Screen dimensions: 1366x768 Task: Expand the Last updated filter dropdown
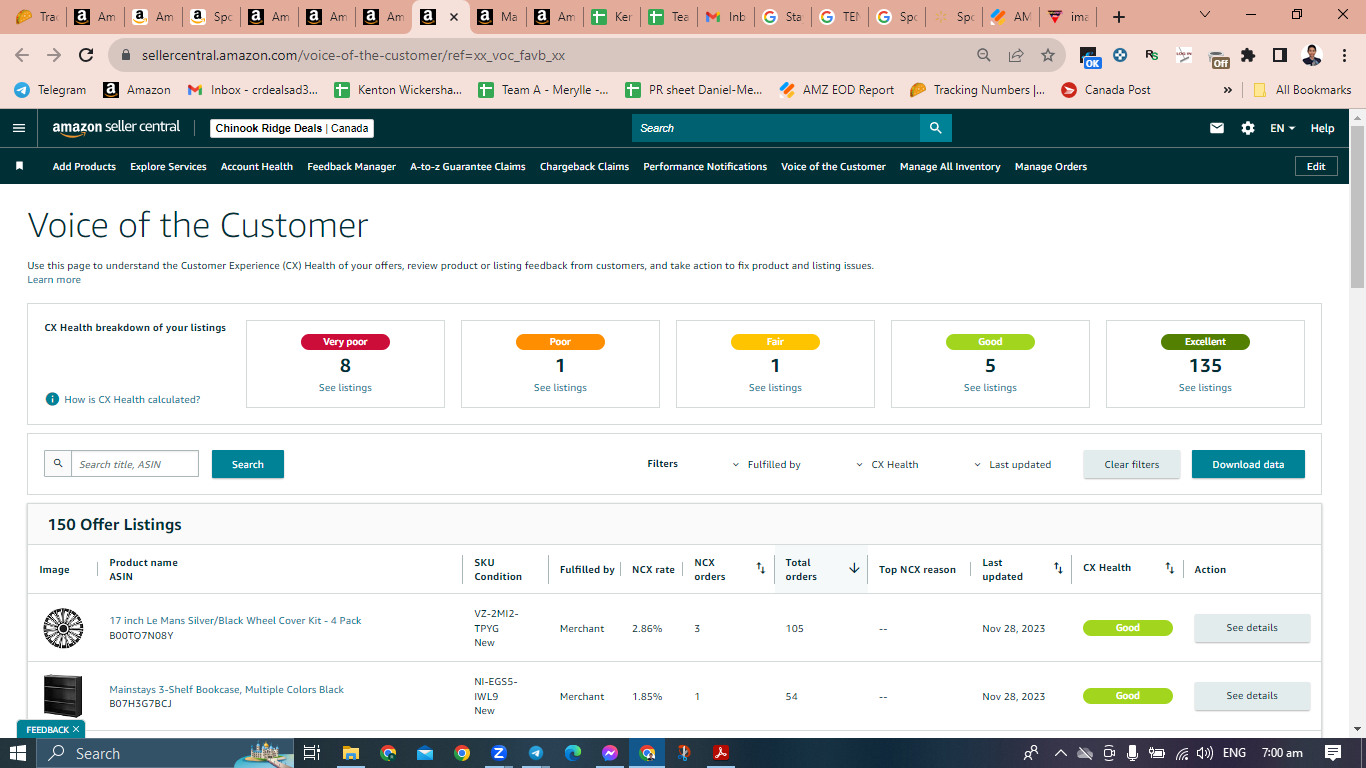[1012, 464]
